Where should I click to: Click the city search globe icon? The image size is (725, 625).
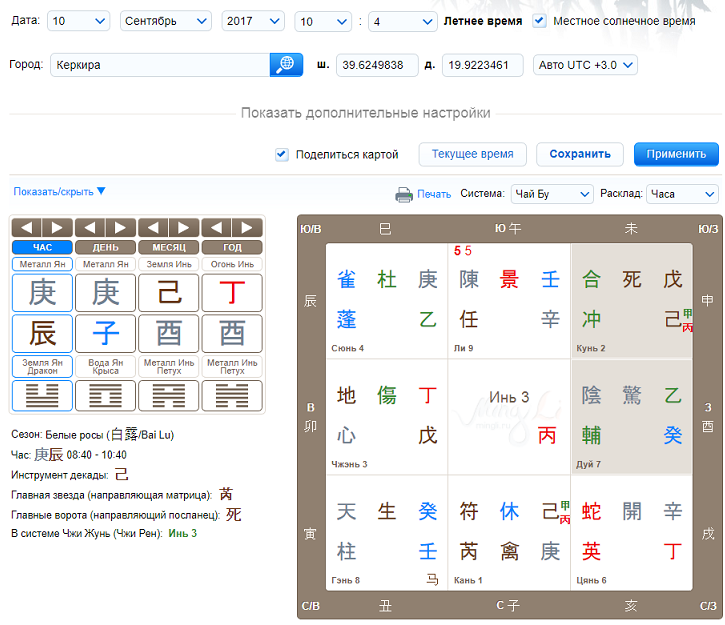(286, 65)
